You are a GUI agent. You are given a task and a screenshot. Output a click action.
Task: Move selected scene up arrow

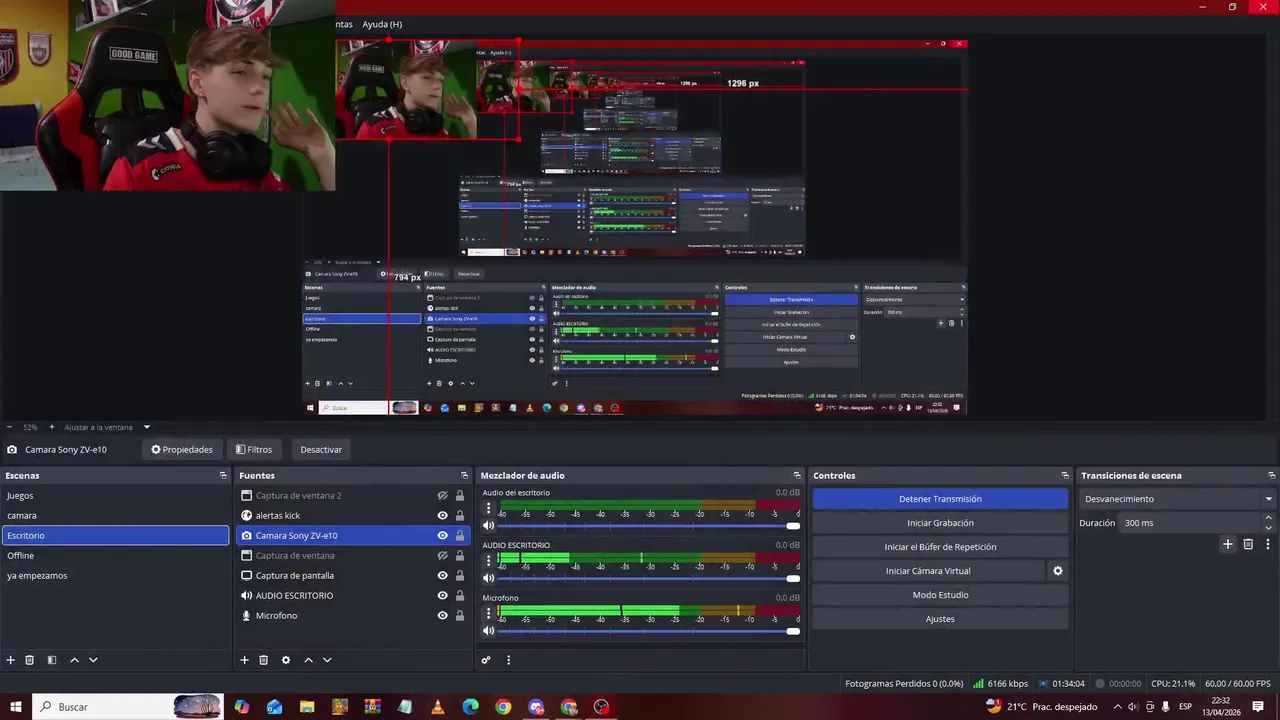pyautogui.click(x=74, y=660)
